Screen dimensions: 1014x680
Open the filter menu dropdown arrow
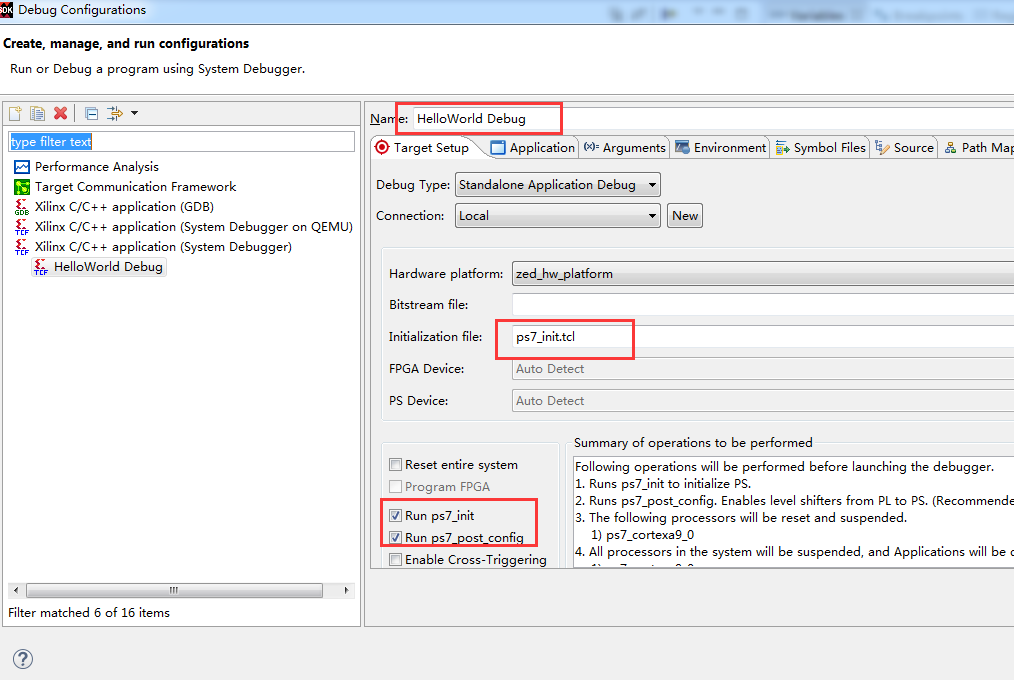click(x=135, y=113)
